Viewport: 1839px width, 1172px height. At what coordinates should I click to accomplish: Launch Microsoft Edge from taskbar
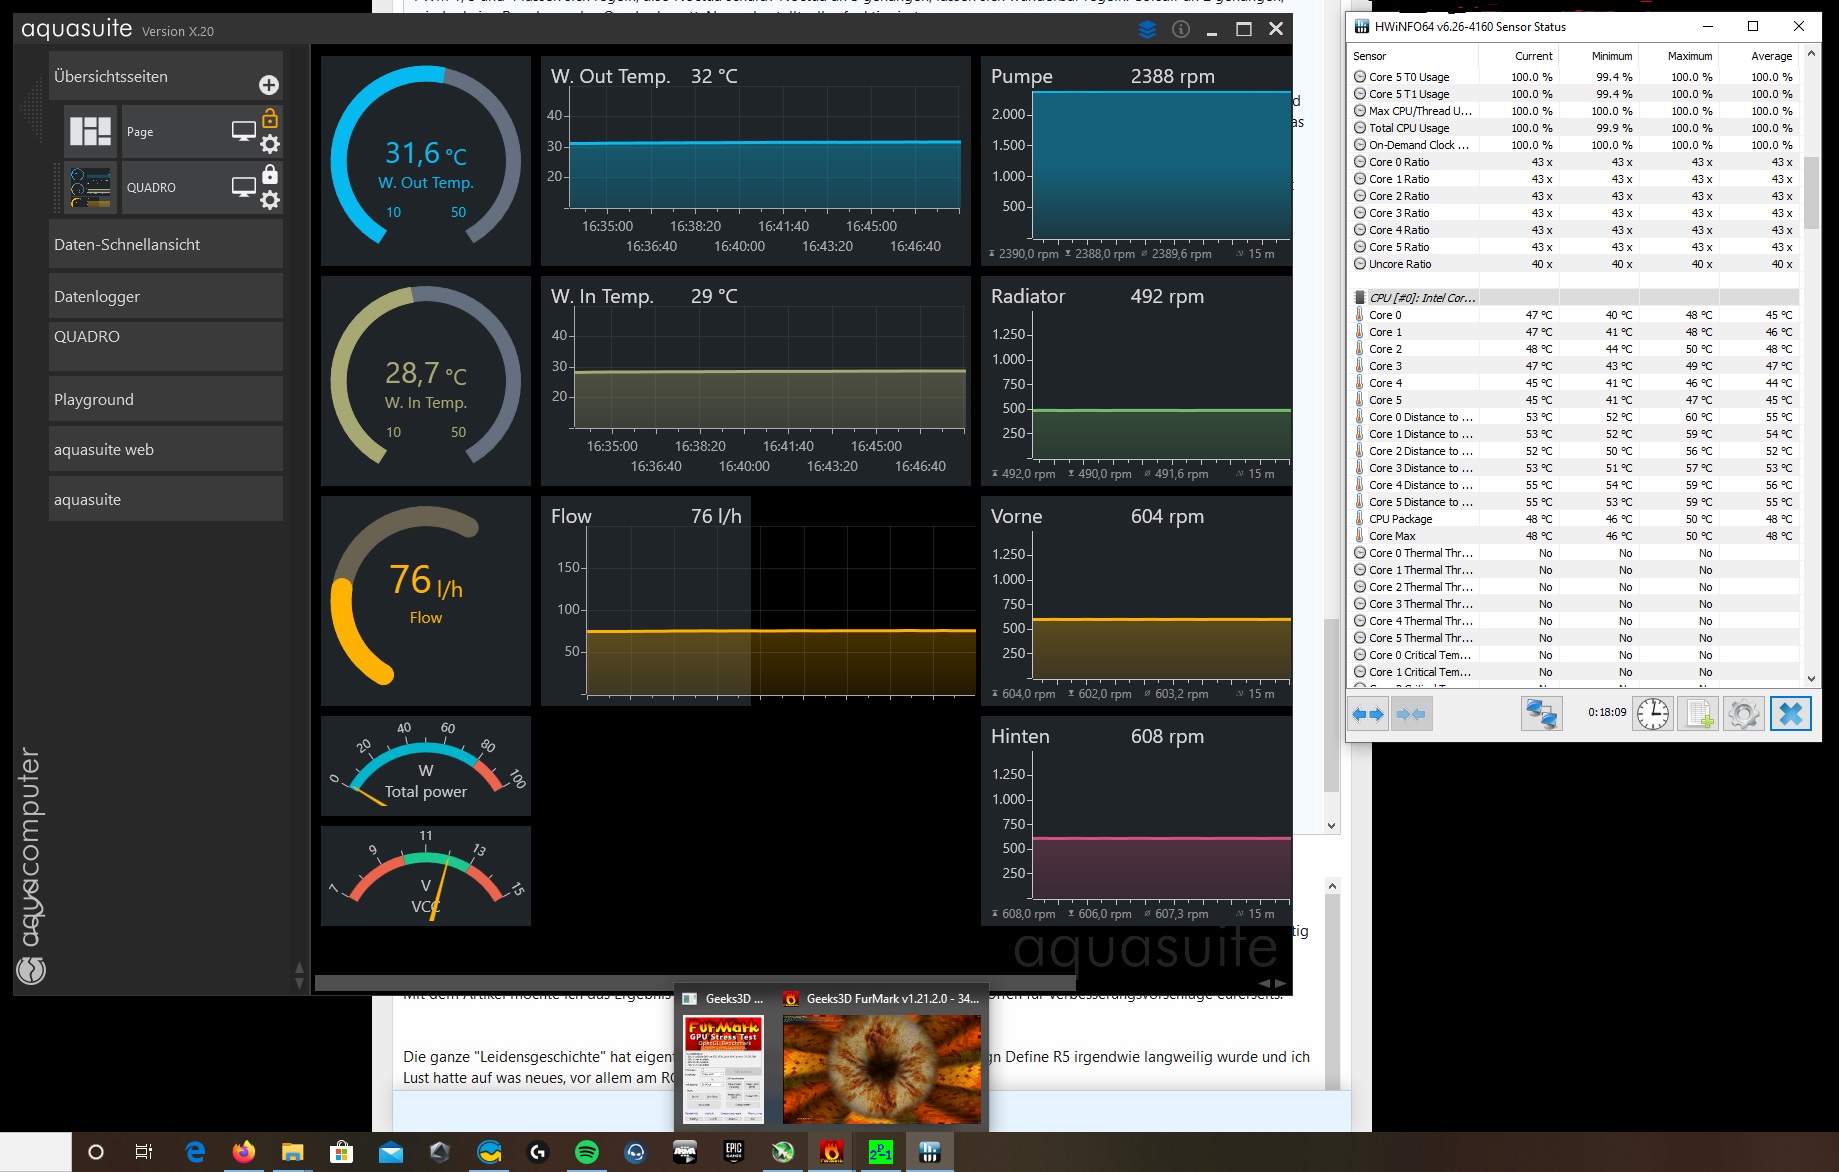[195, 1152]
